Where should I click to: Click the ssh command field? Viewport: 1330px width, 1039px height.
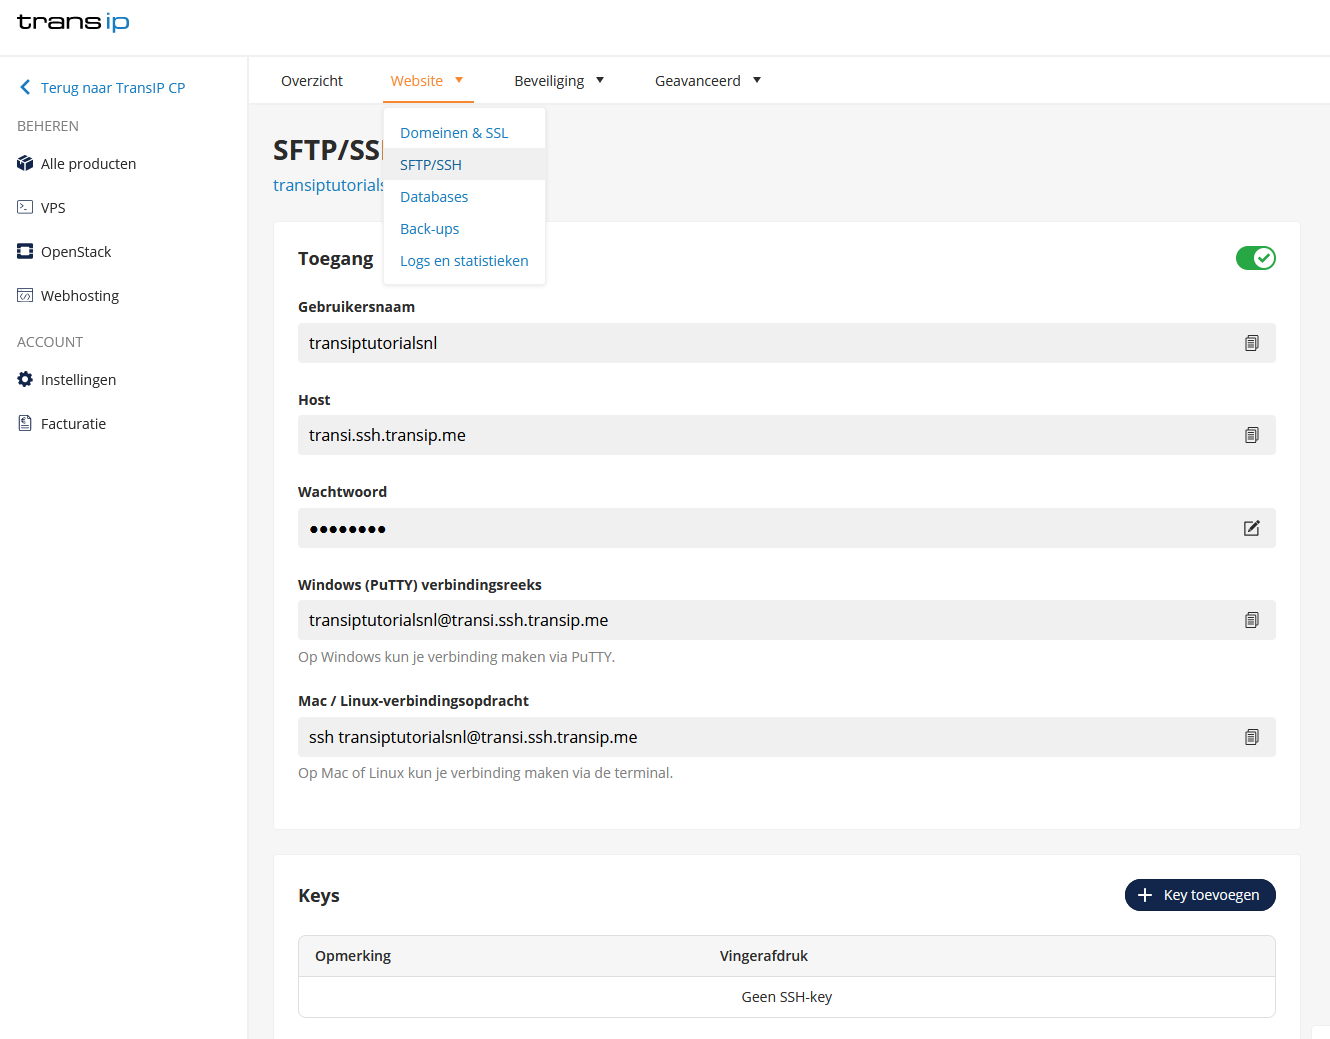point(787,737)
